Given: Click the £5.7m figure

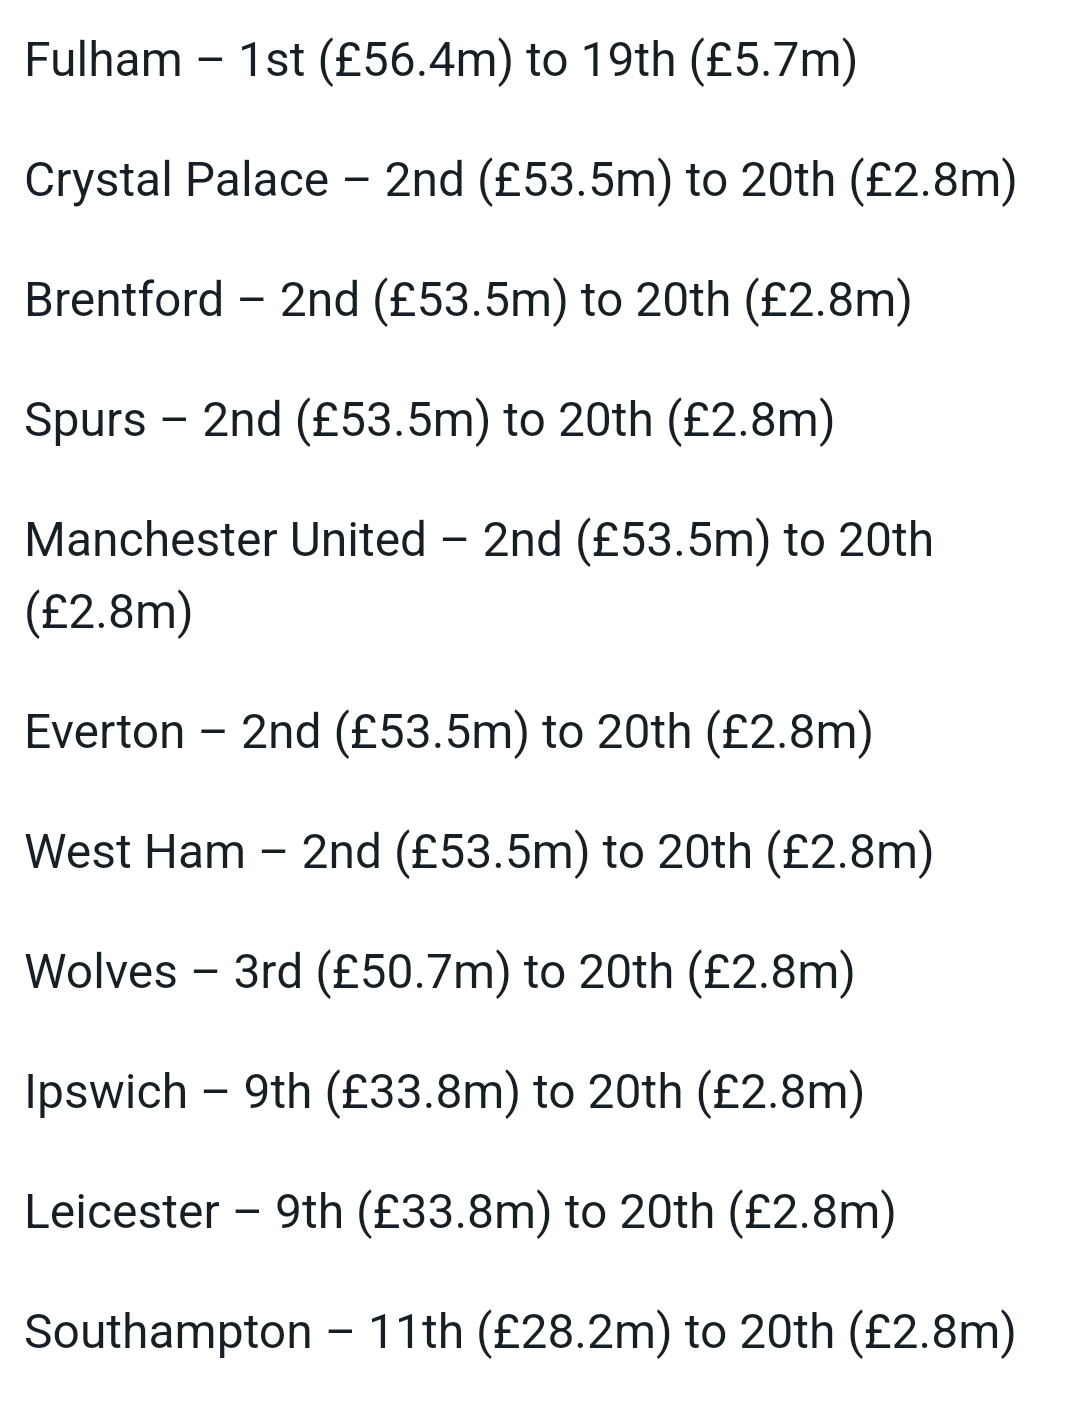Looking at the screenshot, I should 773,60.
